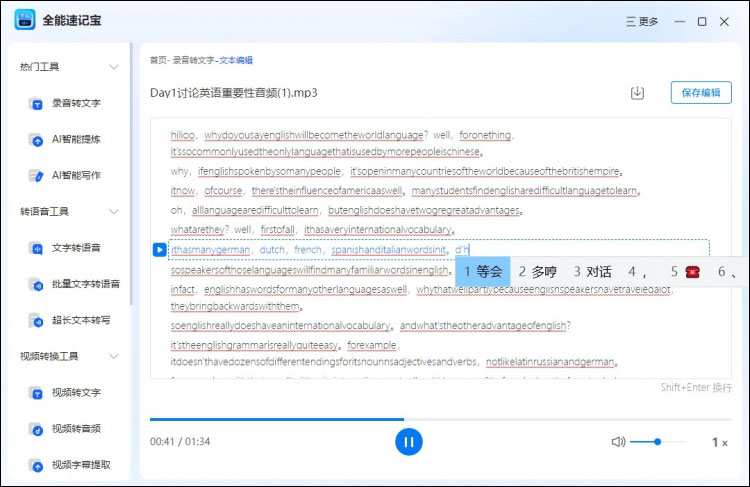Viewport: 750px width, 487px height.
Task: Change the 1x playback speed
Action: click(719, 442)
